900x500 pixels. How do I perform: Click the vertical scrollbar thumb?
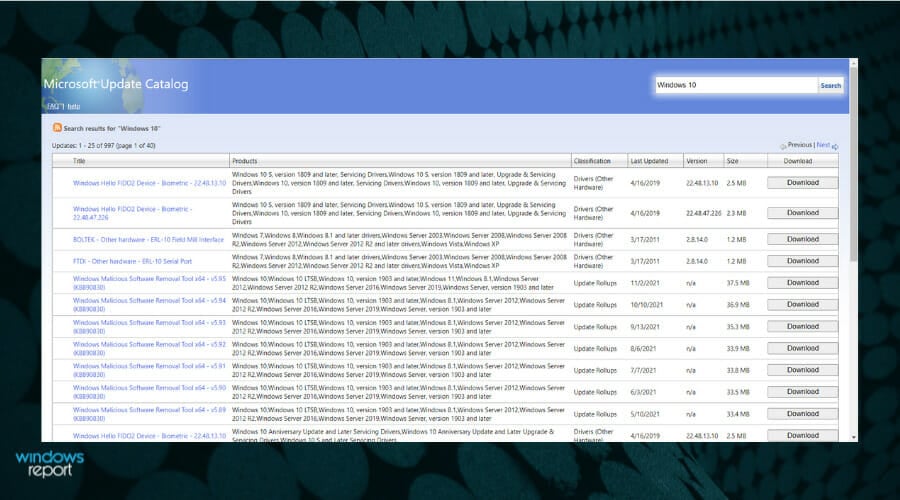click(854, 164)
